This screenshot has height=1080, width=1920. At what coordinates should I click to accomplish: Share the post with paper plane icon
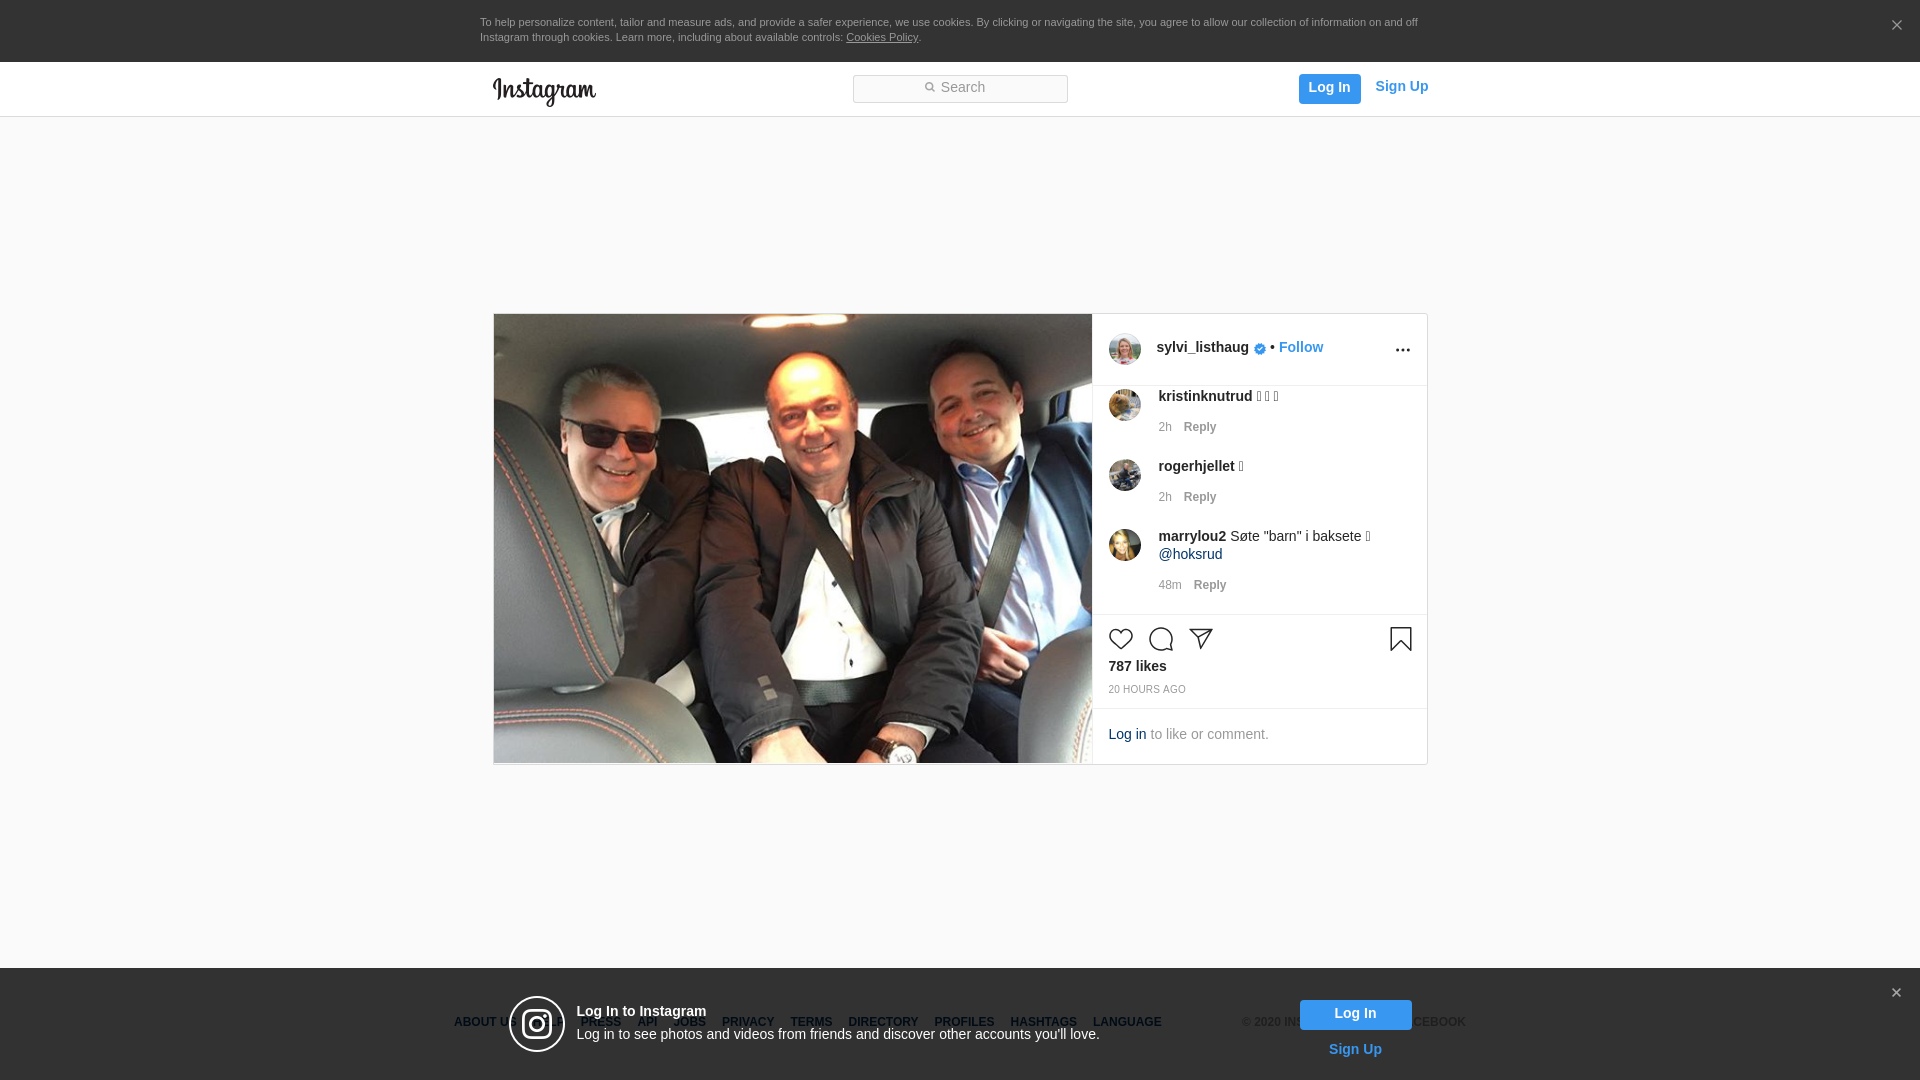click(1200, 639)
